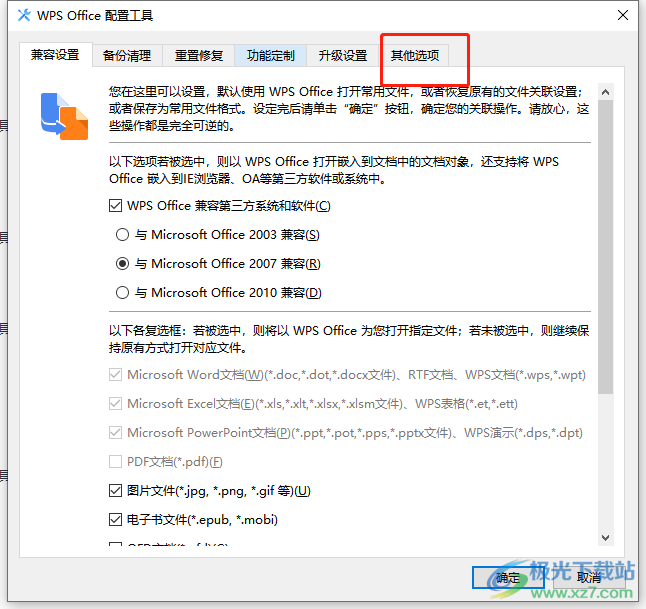Toggle WPS Office 兼容第三方系统和软件 checkbox

(115, 205)
